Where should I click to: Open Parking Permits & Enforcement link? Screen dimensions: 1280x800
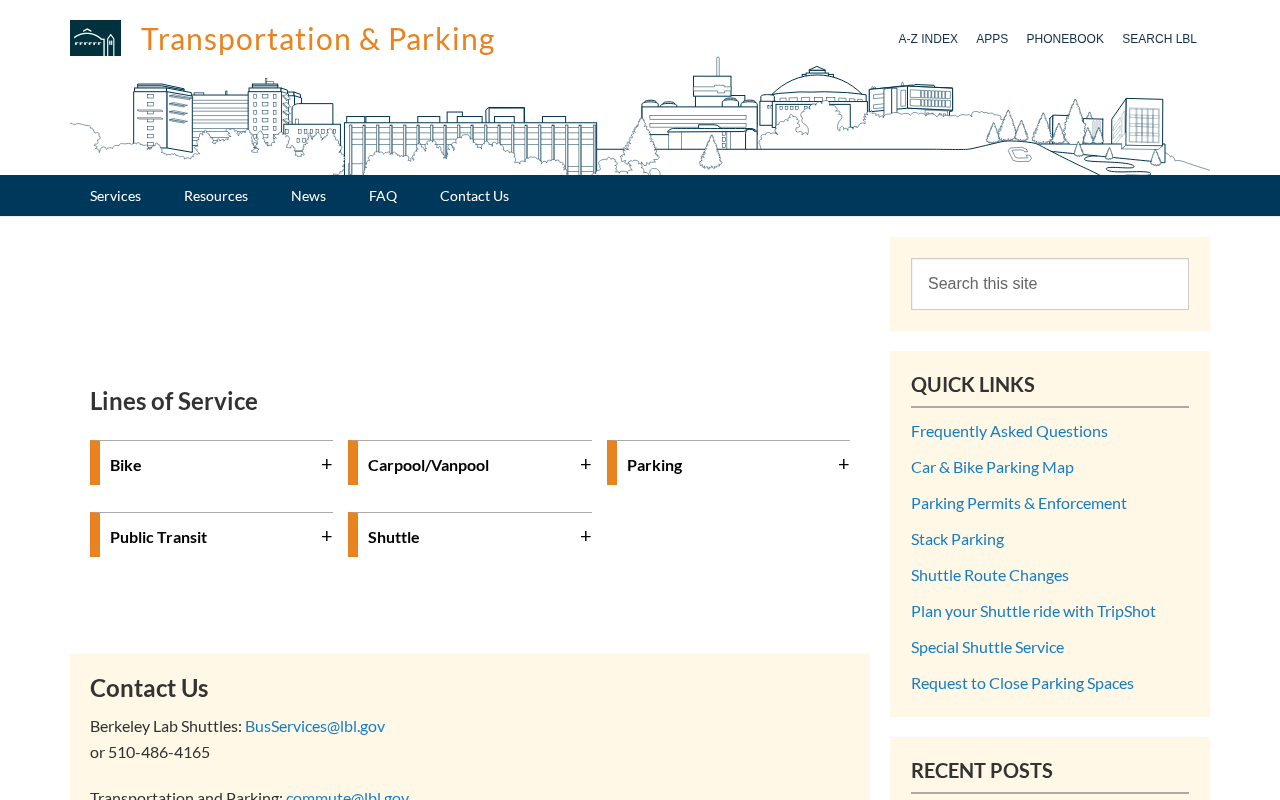[x=1018, y=503]
